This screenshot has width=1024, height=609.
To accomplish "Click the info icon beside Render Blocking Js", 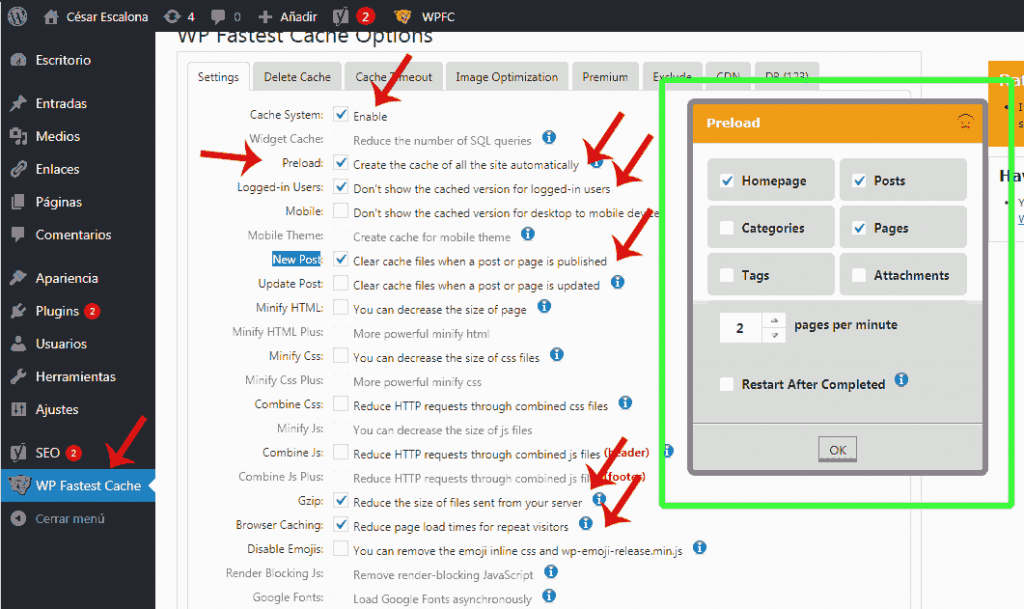I will pyautogui.click(x=551, y=572).
